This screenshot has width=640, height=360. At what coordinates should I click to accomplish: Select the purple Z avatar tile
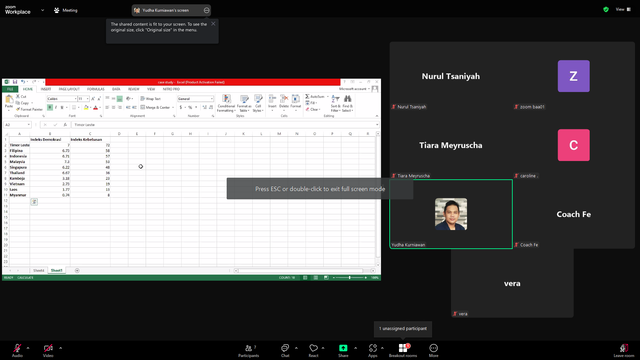tap(573, 76)
